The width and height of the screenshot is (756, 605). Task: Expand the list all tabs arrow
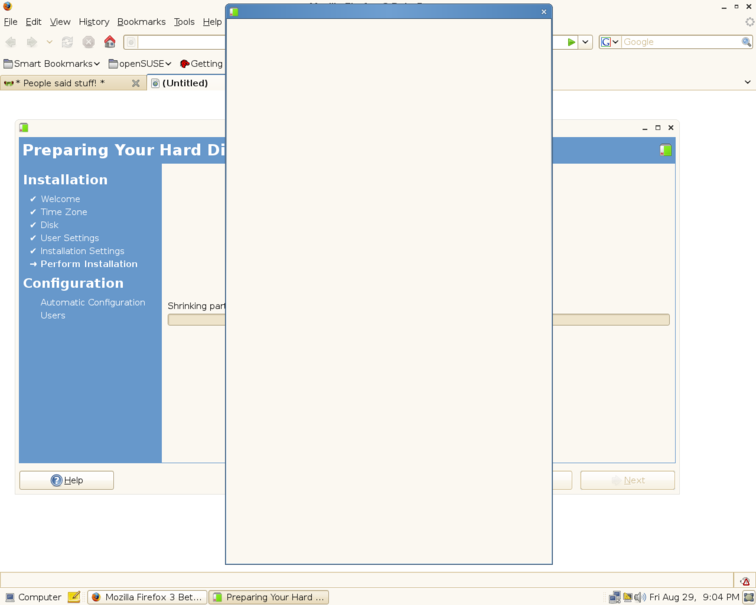tap(747, 83)
